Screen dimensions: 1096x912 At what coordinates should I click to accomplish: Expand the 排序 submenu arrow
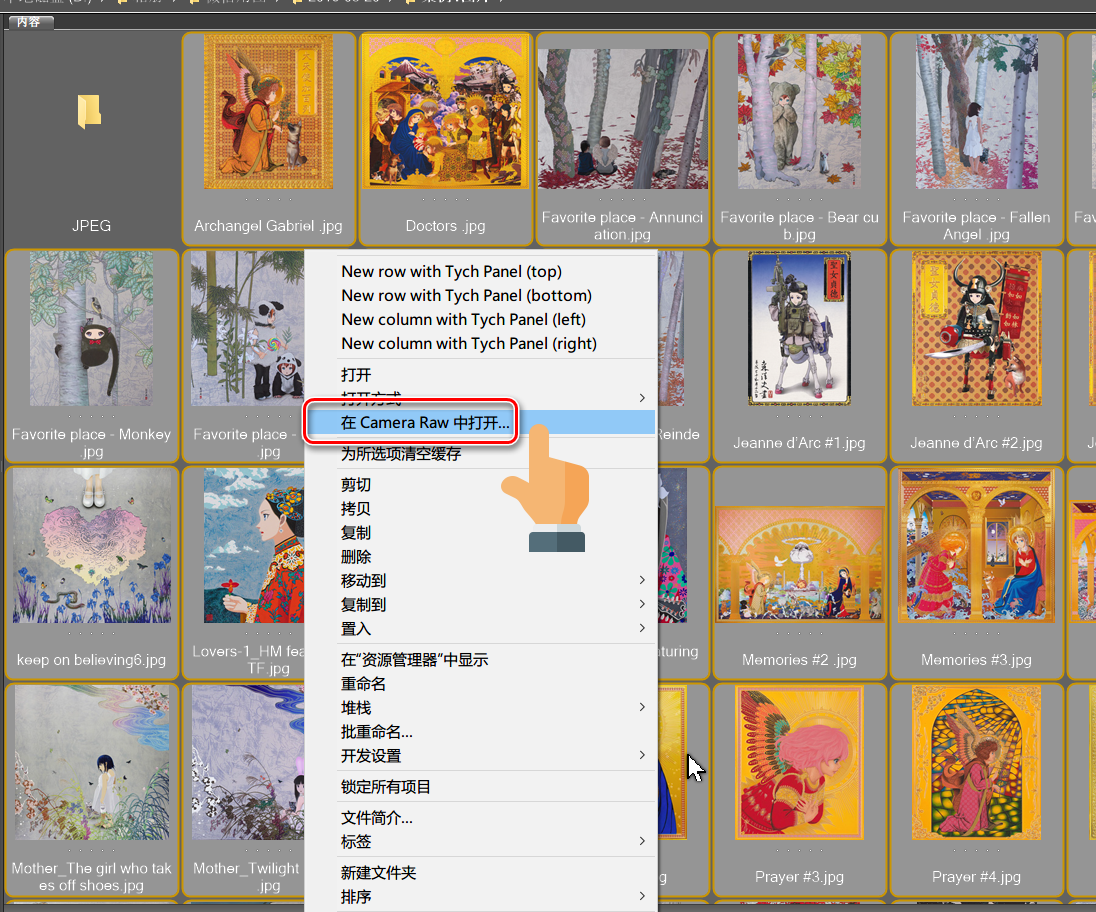tap(642, 896)
